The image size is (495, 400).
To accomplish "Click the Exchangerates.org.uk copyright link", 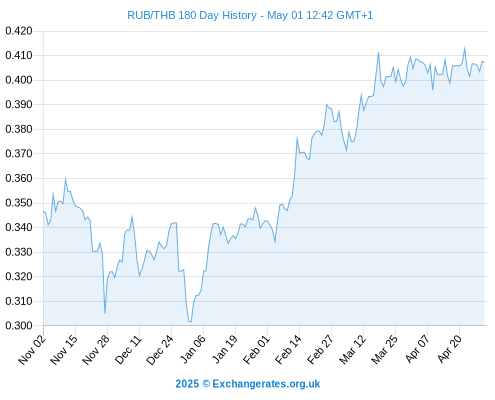I will click(248, 384).
